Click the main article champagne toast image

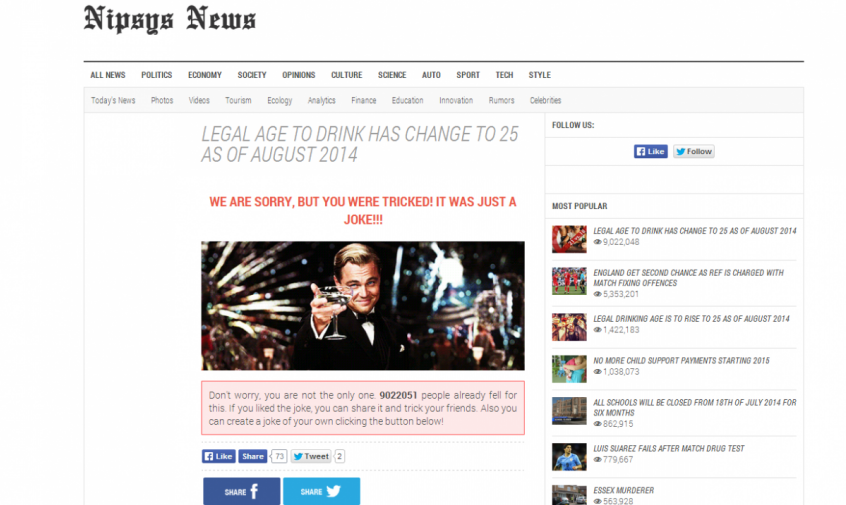363,305
